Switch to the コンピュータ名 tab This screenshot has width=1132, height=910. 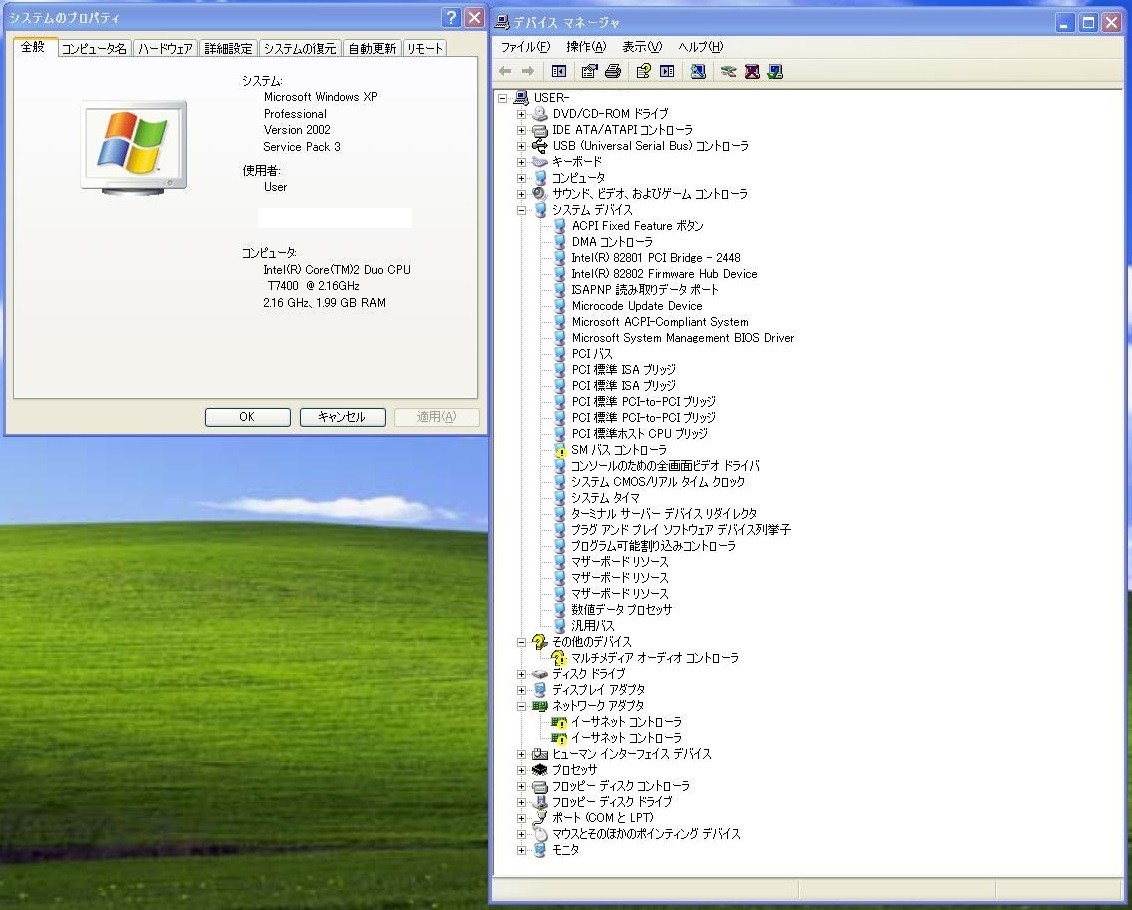[x=95, y=48]
